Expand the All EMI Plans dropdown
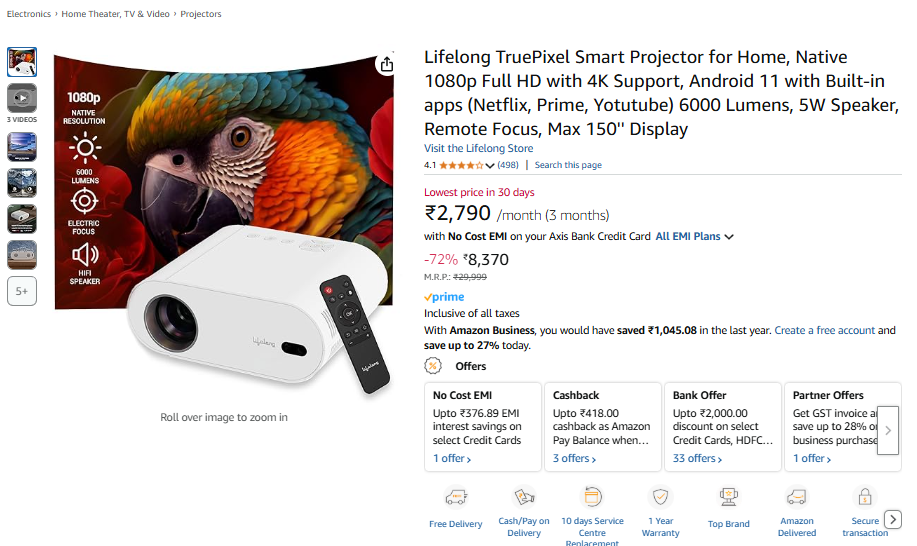 click(x=695, y=237)
